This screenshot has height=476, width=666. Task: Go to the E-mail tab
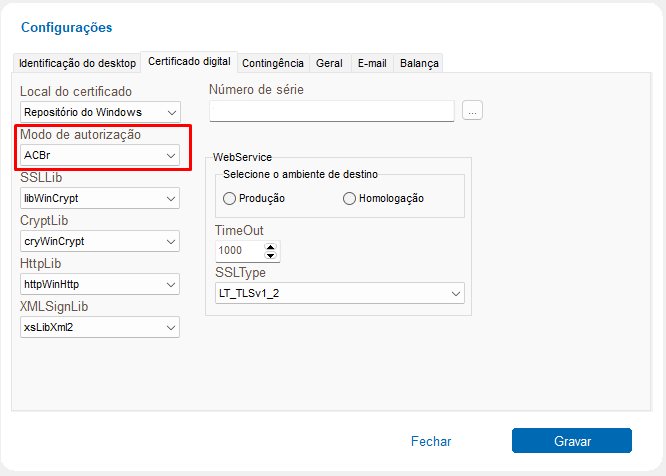372,63
